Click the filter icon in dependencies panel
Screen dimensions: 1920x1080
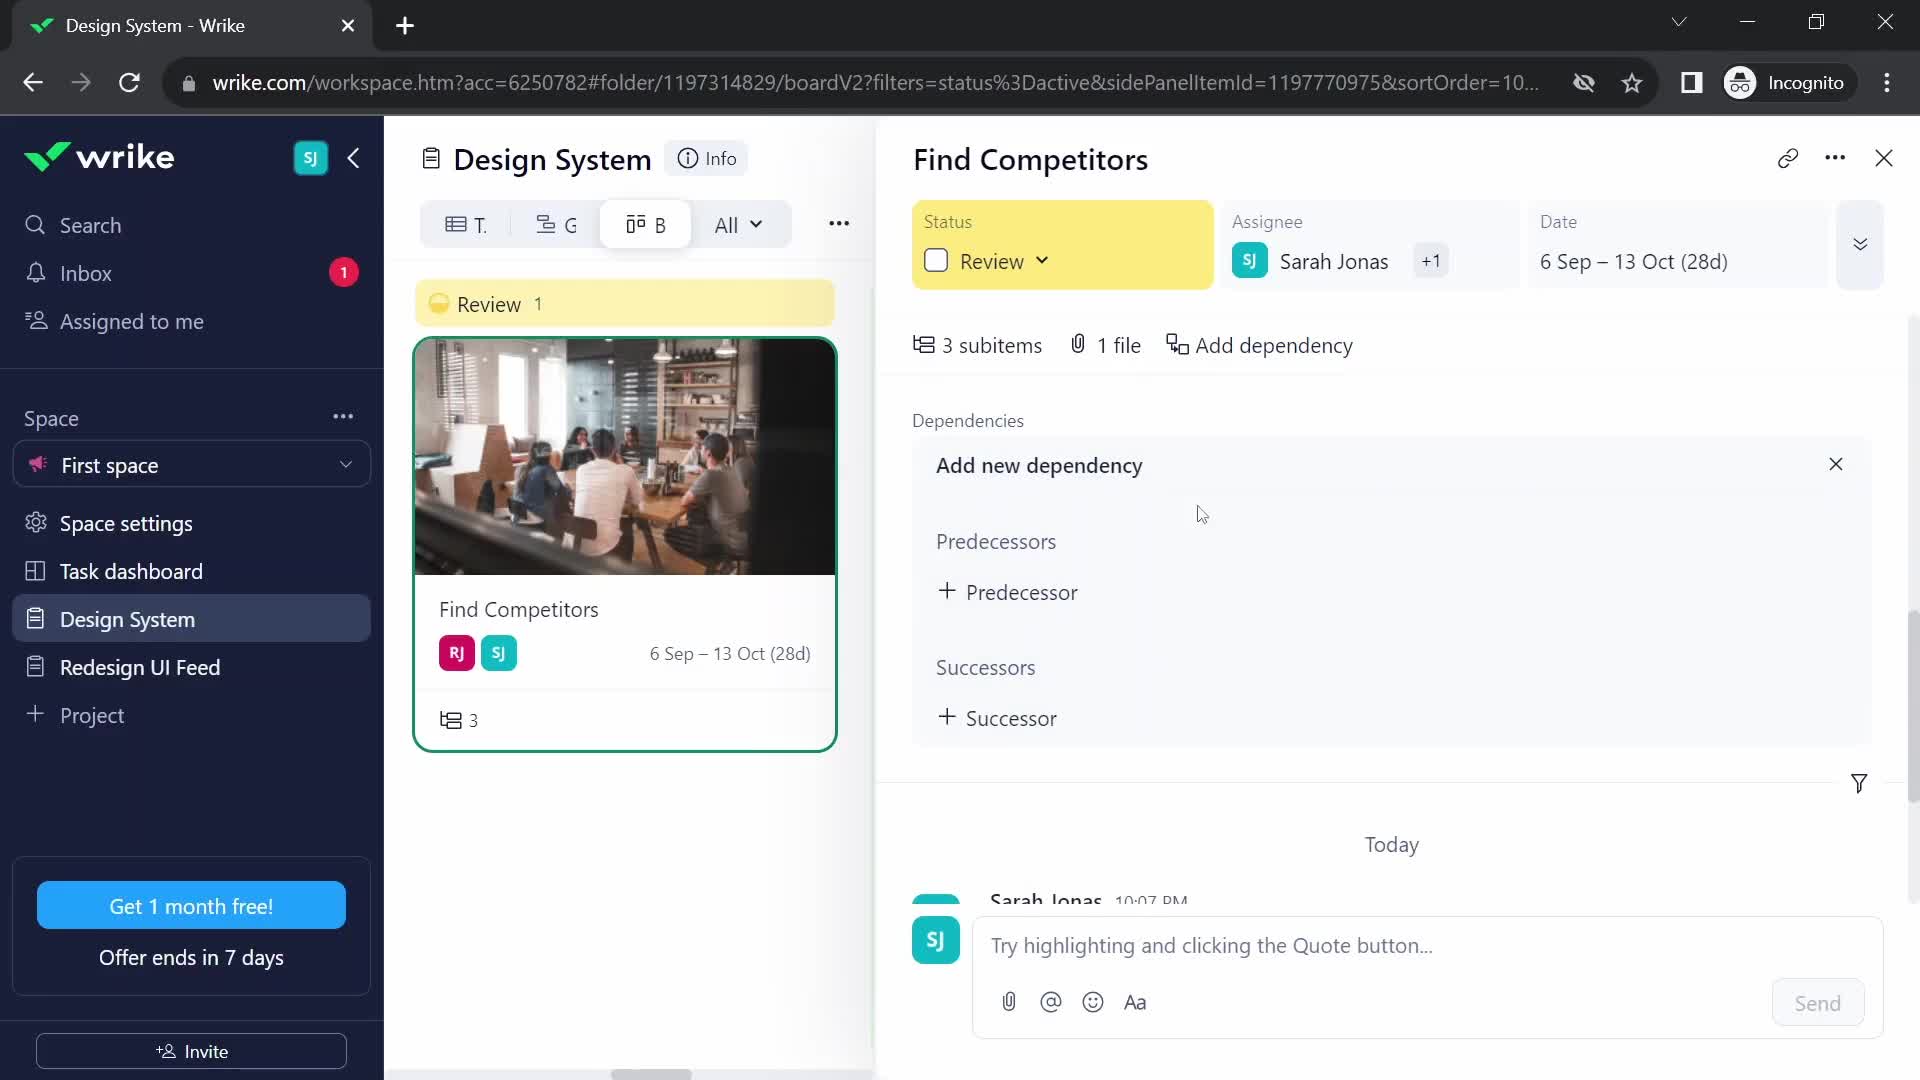pyautogui.click(x=1859, y=783)
